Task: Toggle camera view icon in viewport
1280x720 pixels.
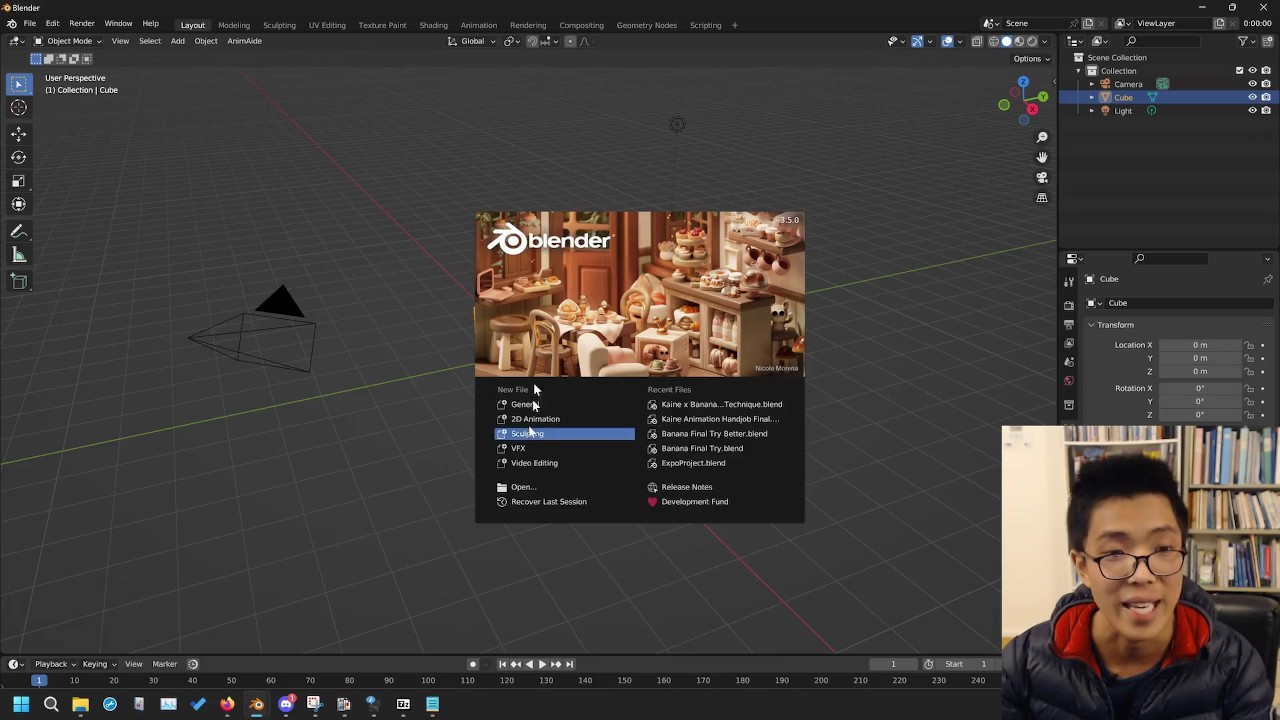Action: (1042, 177)
